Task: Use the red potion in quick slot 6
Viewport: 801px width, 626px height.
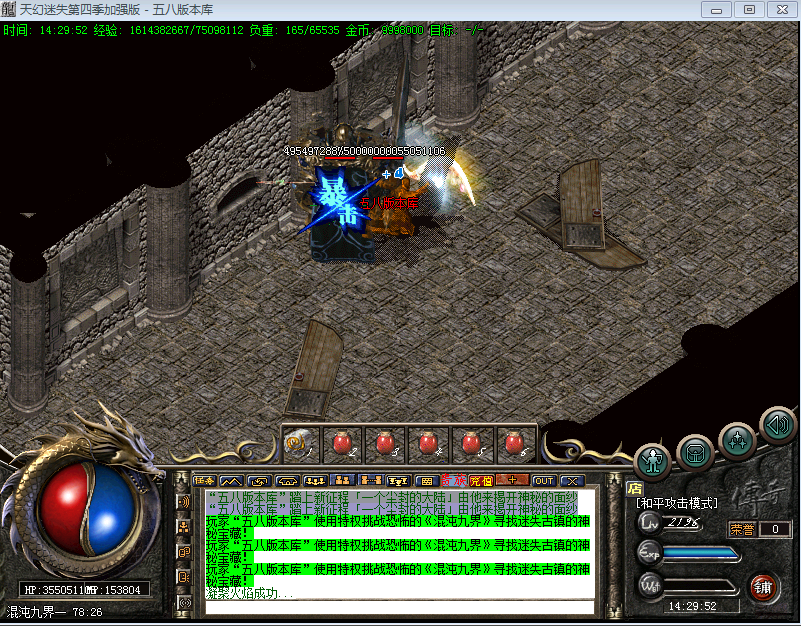Action: coord(514,443)
